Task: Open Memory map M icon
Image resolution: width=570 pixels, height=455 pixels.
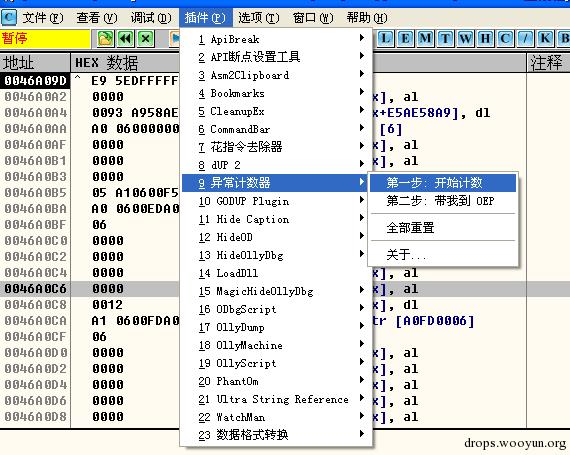Action: (425, 38)
